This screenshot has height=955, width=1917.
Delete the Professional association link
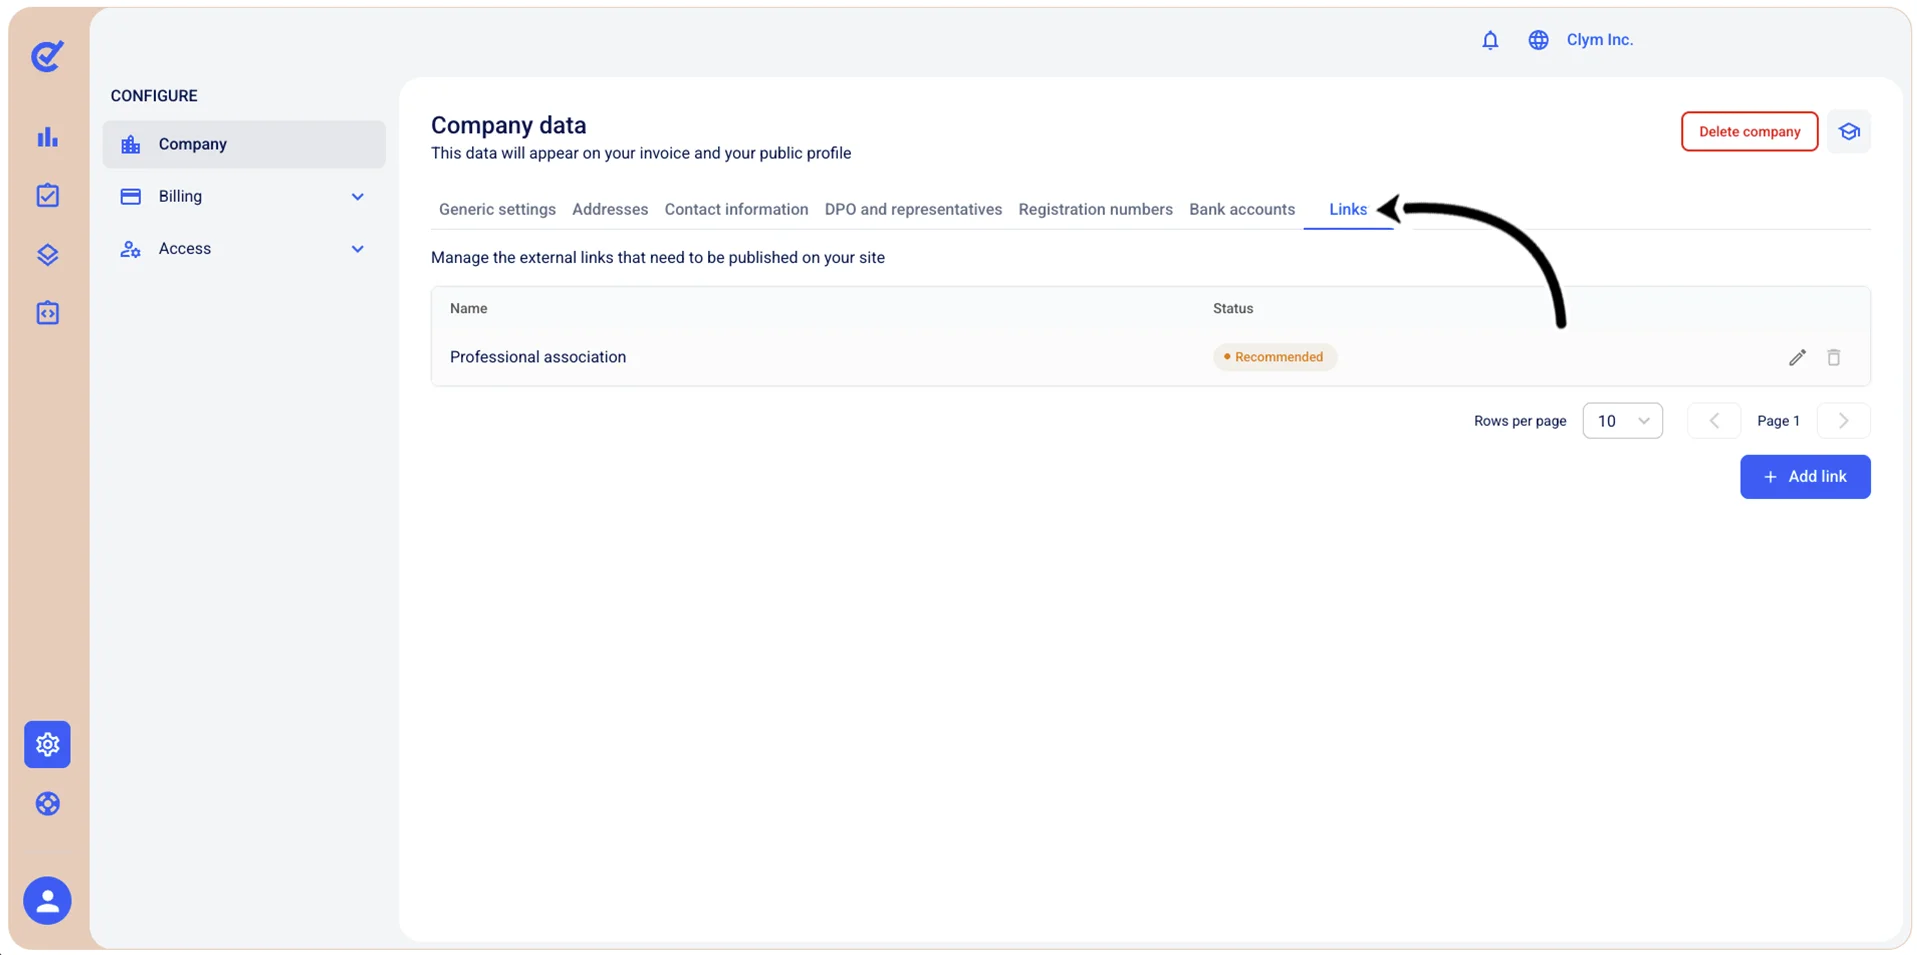[x=1833, y=357]
